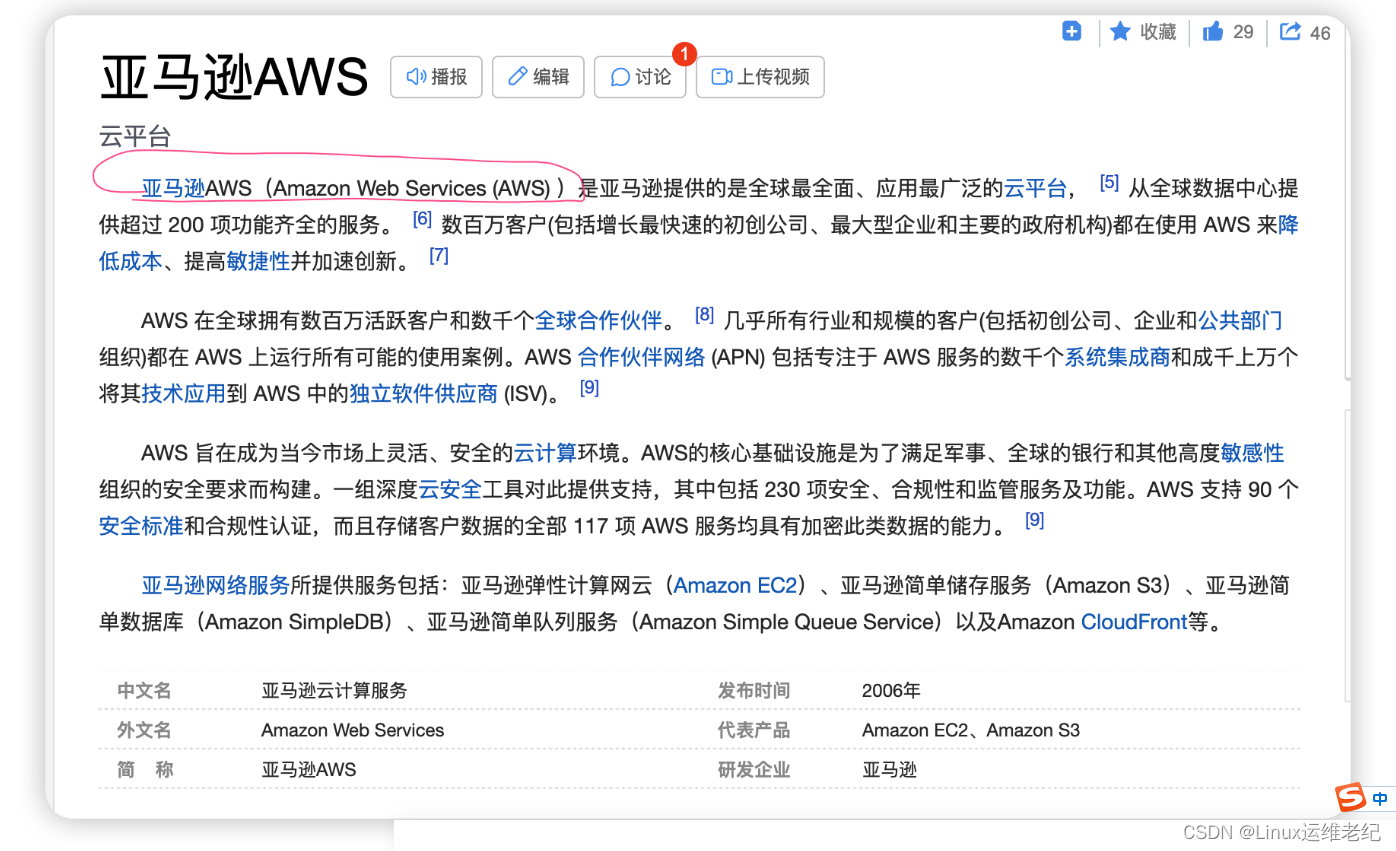Open the 公共部门 link
This screenshot has width=1396, height=851.
click(x=1240, y=321)
